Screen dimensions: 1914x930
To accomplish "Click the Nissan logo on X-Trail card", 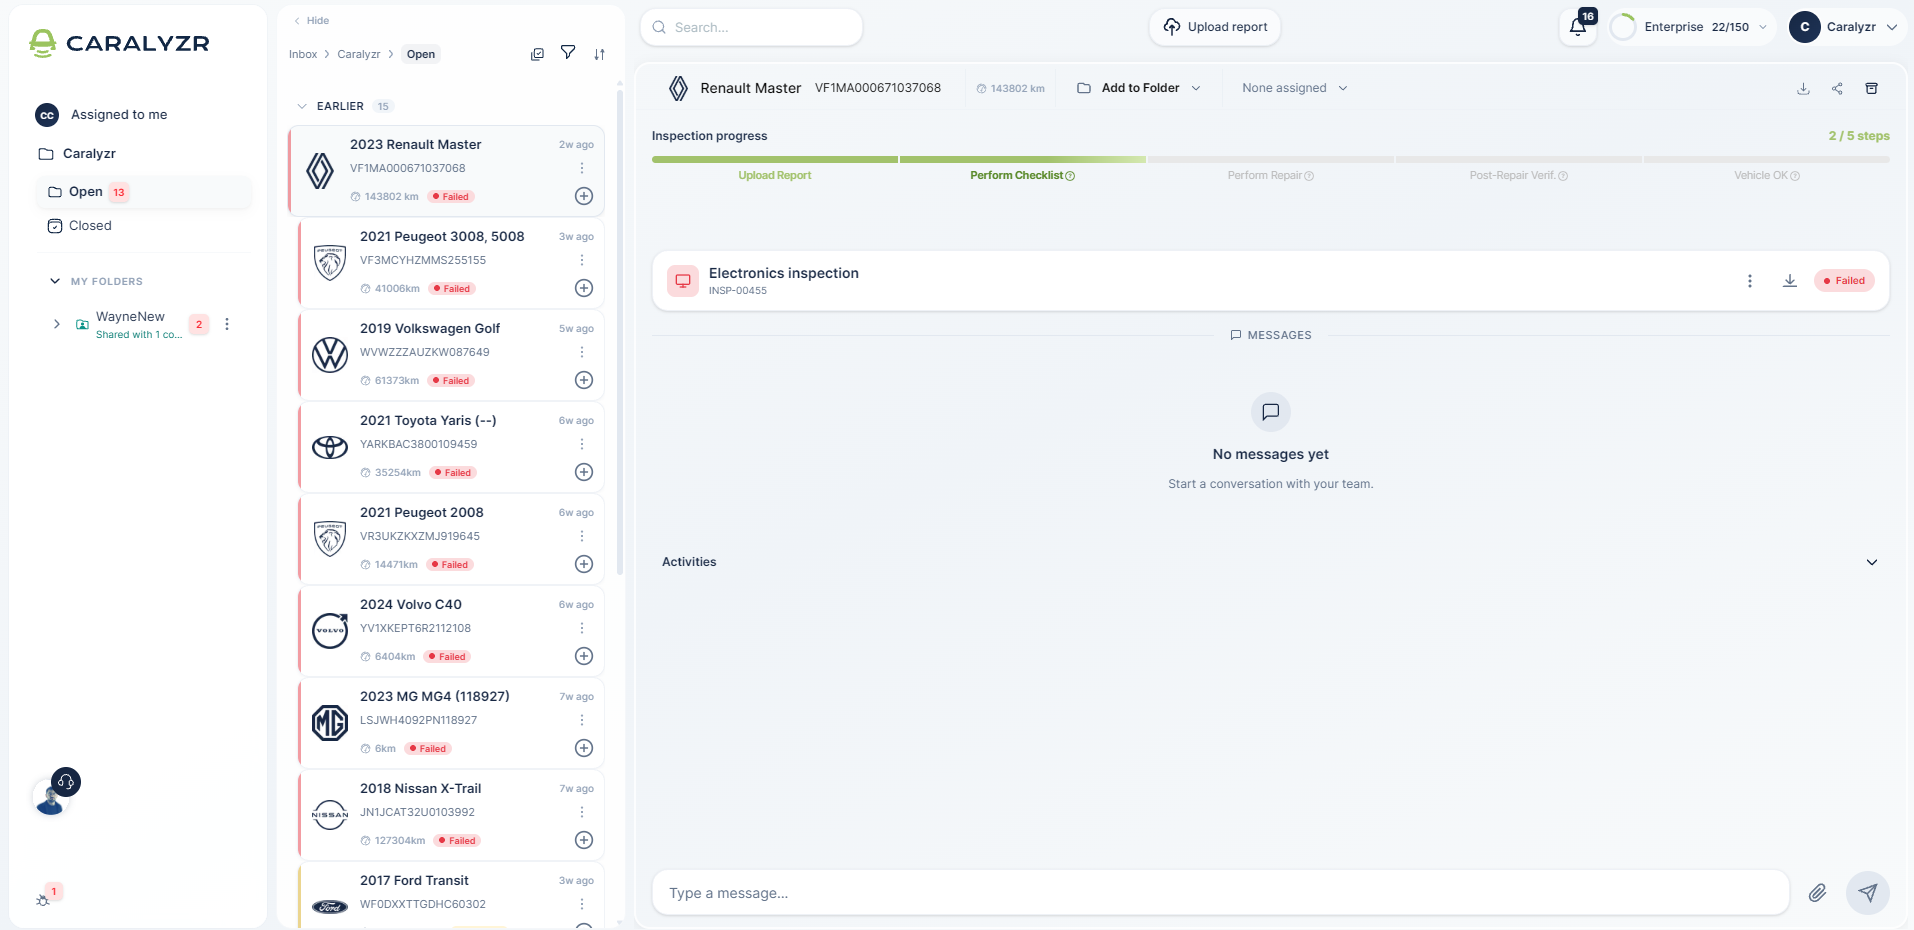I will point(330,814).
